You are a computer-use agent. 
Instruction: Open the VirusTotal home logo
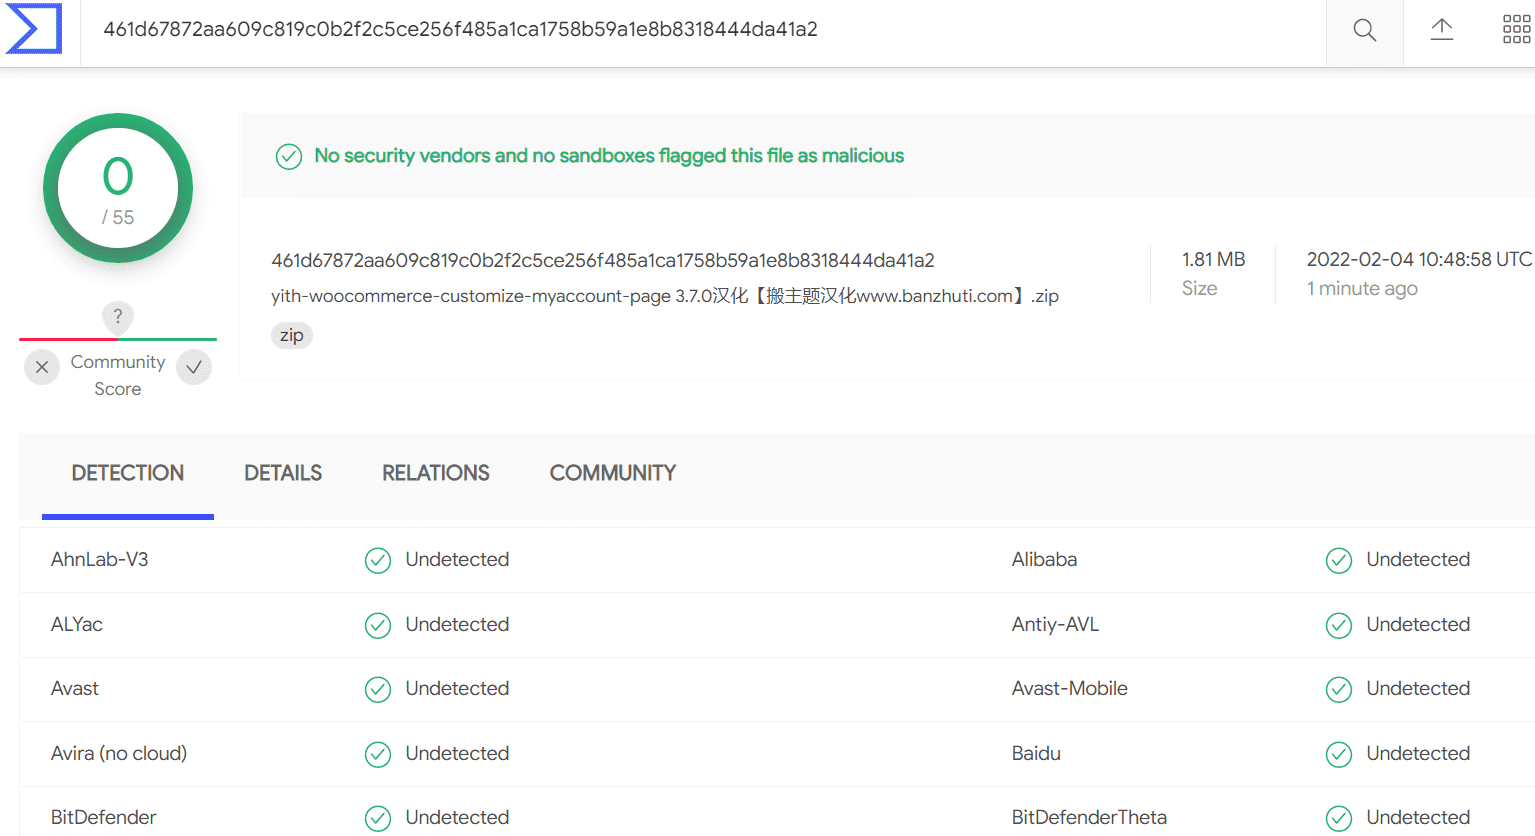coord(34,29)
